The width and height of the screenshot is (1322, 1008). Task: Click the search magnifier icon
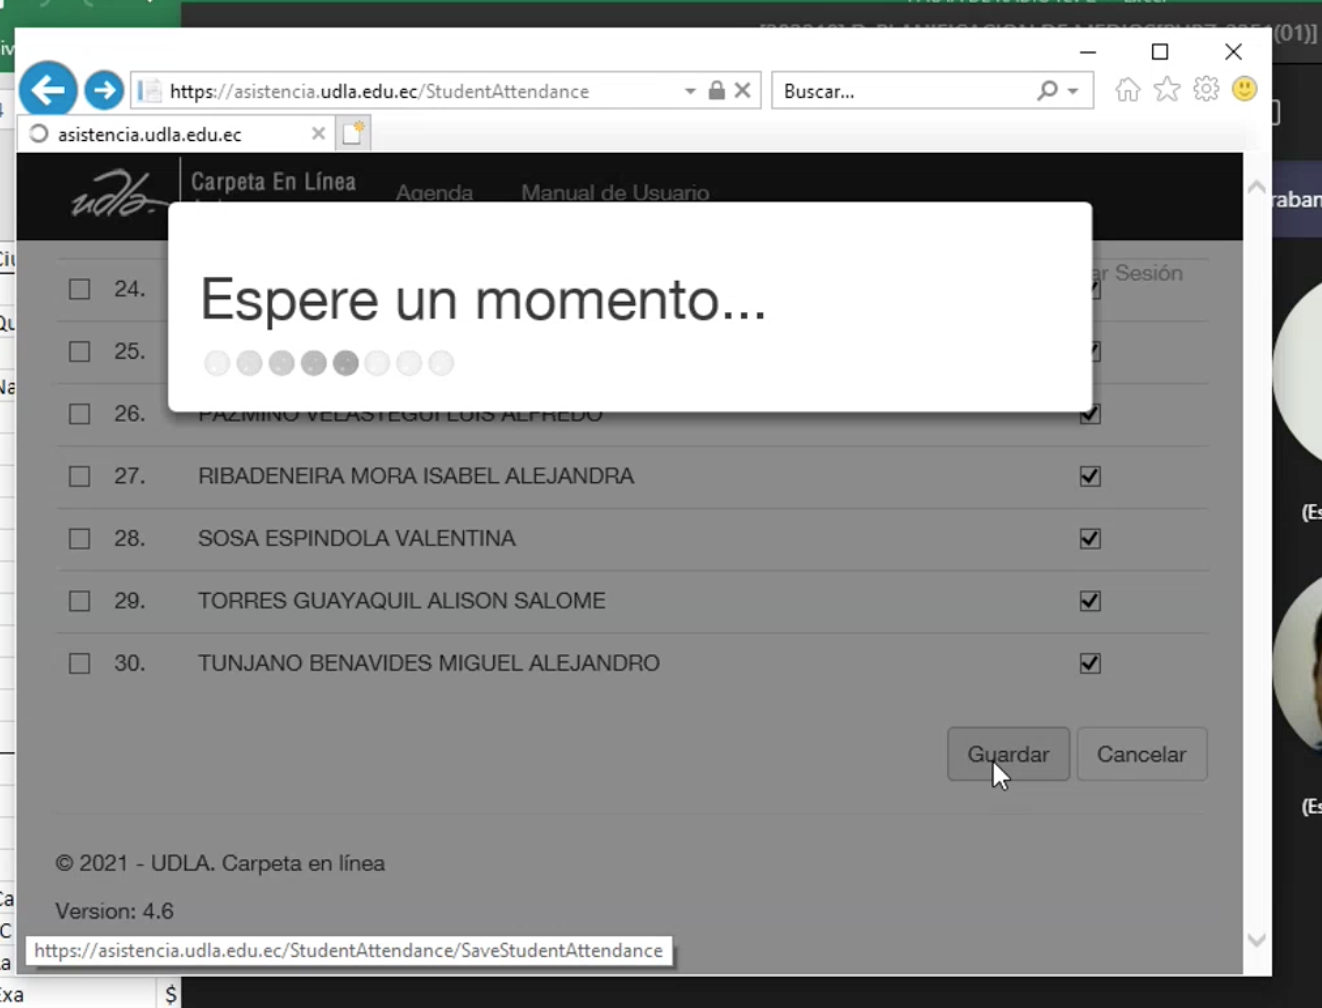[x=1046, y=91]
